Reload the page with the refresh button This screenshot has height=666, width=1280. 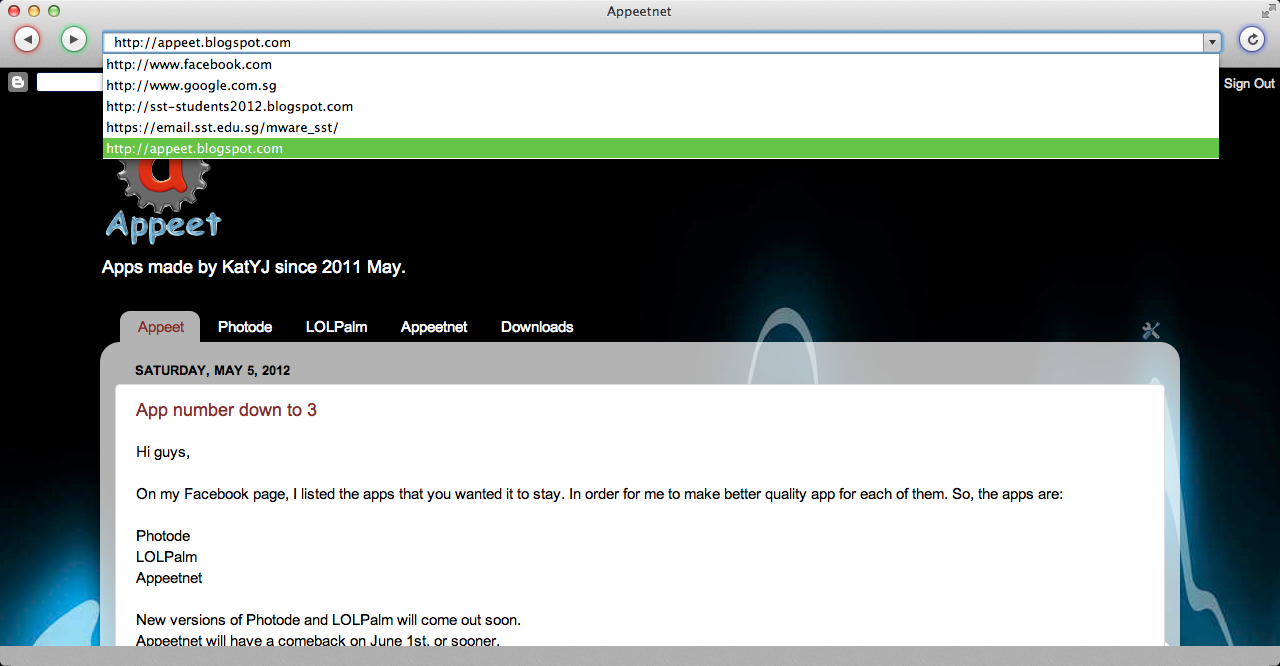pos(1251,39)
